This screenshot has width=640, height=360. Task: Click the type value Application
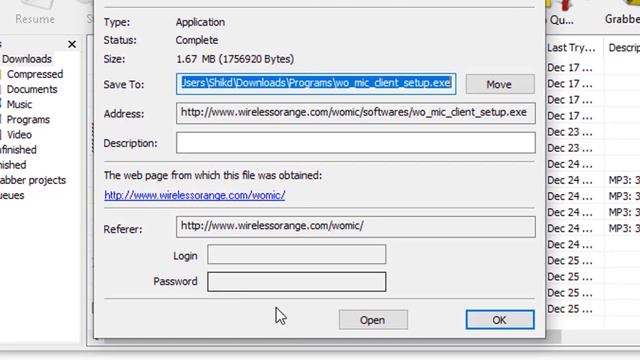tap(200, 22)
